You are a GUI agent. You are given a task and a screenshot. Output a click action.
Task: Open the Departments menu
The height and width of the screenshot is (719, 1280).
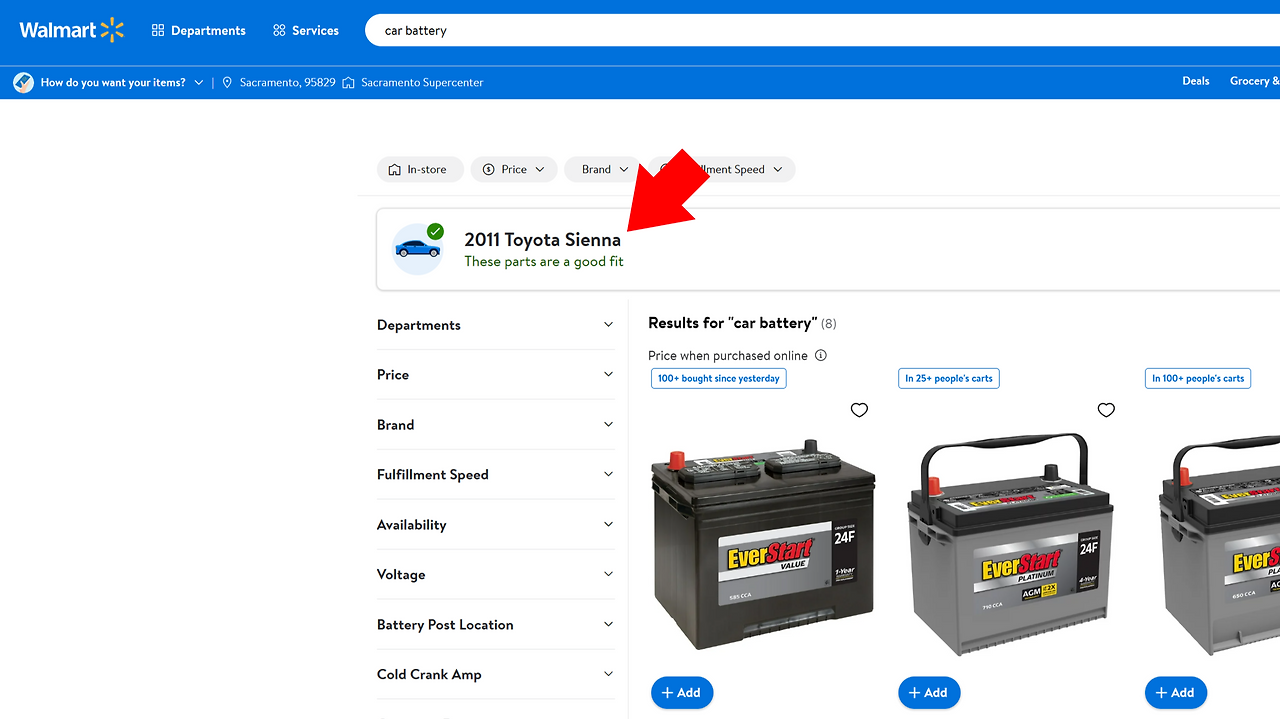click(198, 30)
